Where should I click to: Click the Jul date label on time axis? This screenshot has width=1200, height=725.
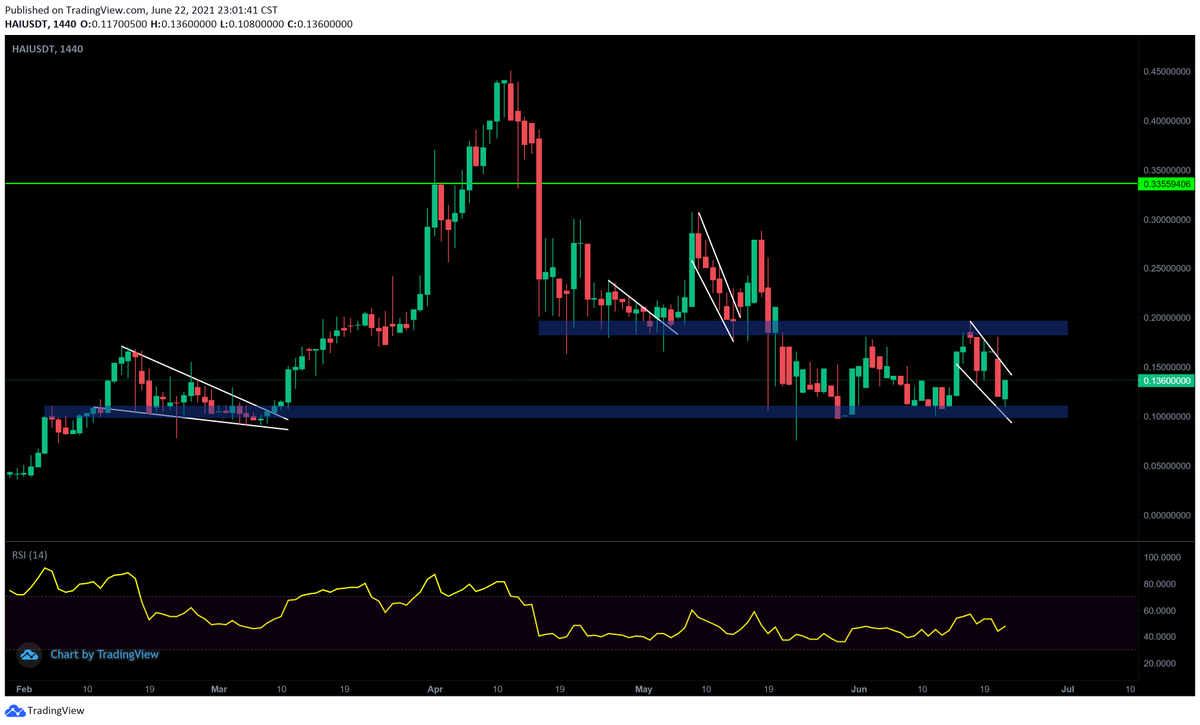coord(1067,689)
